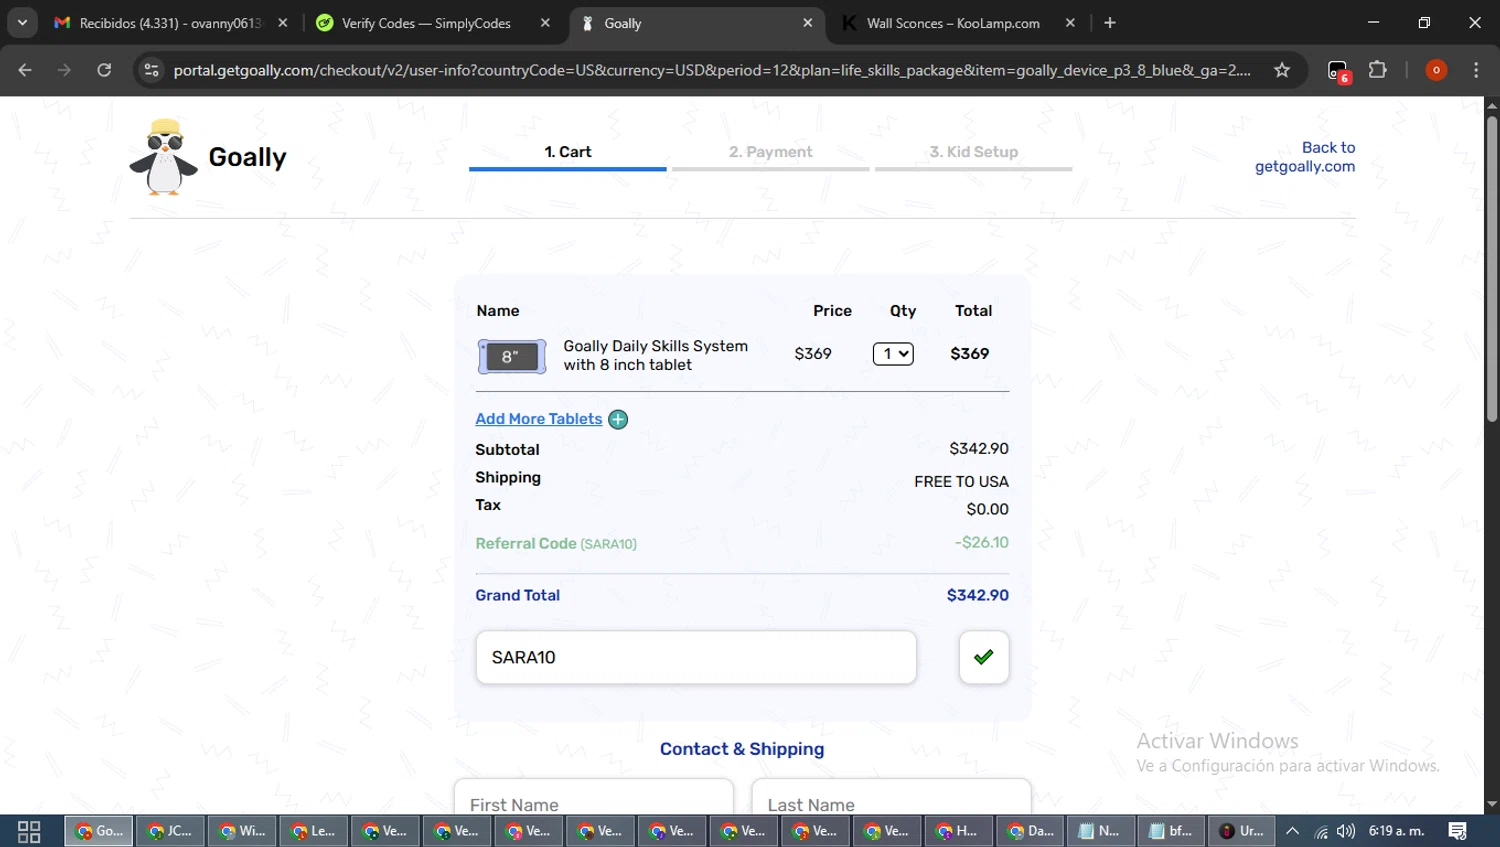Image resolution: width=1500 pixels, height=847 pixels.
Task: Open a new browser tab
Action: (x=1110, y=23)
